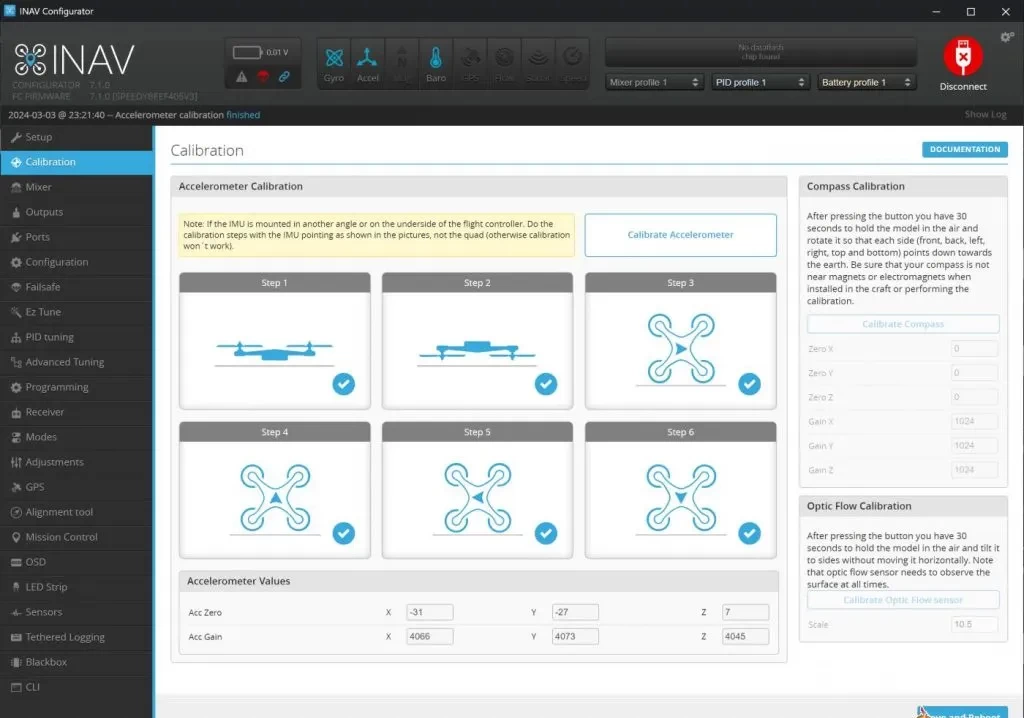Click Step 2 checkmark badge
The image size is (1024, 718).
(546, 383)
